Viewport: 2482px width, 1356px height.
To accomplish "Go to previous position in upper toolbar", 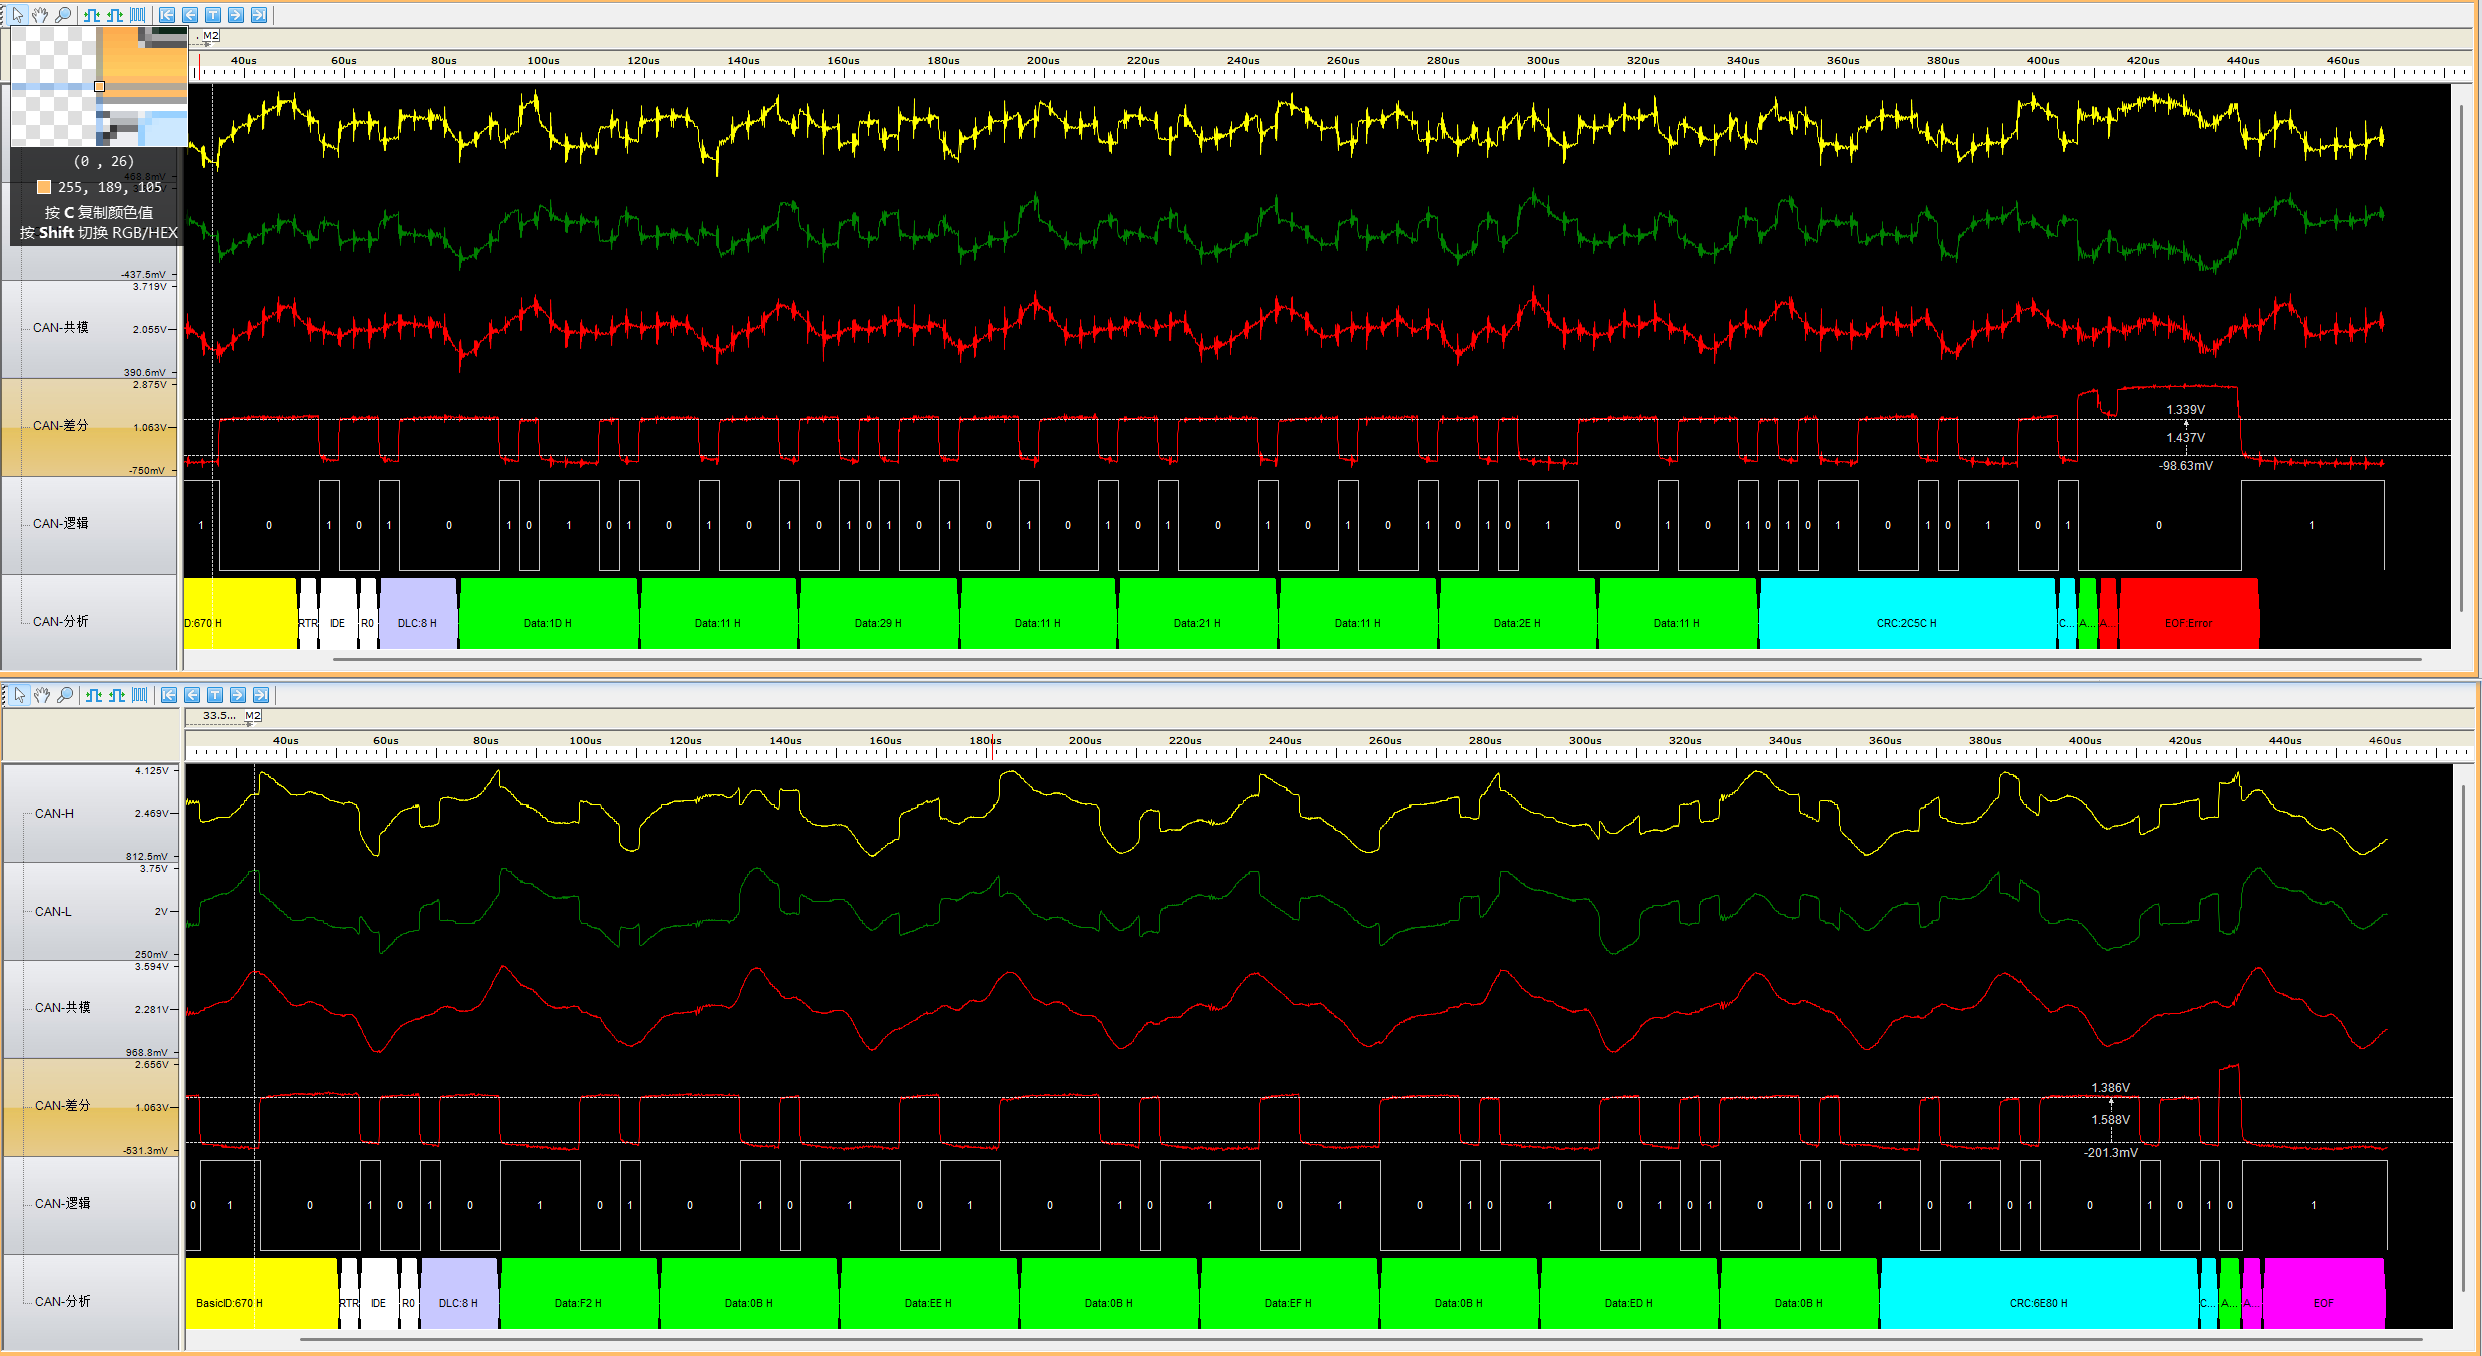I will [x=190, y=15].
